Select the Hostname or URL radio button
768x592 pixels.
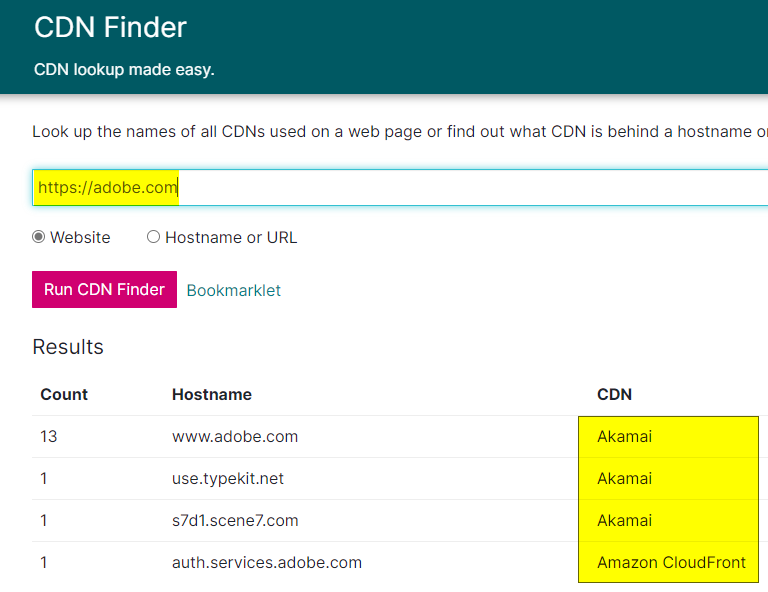tap(153, 237)
